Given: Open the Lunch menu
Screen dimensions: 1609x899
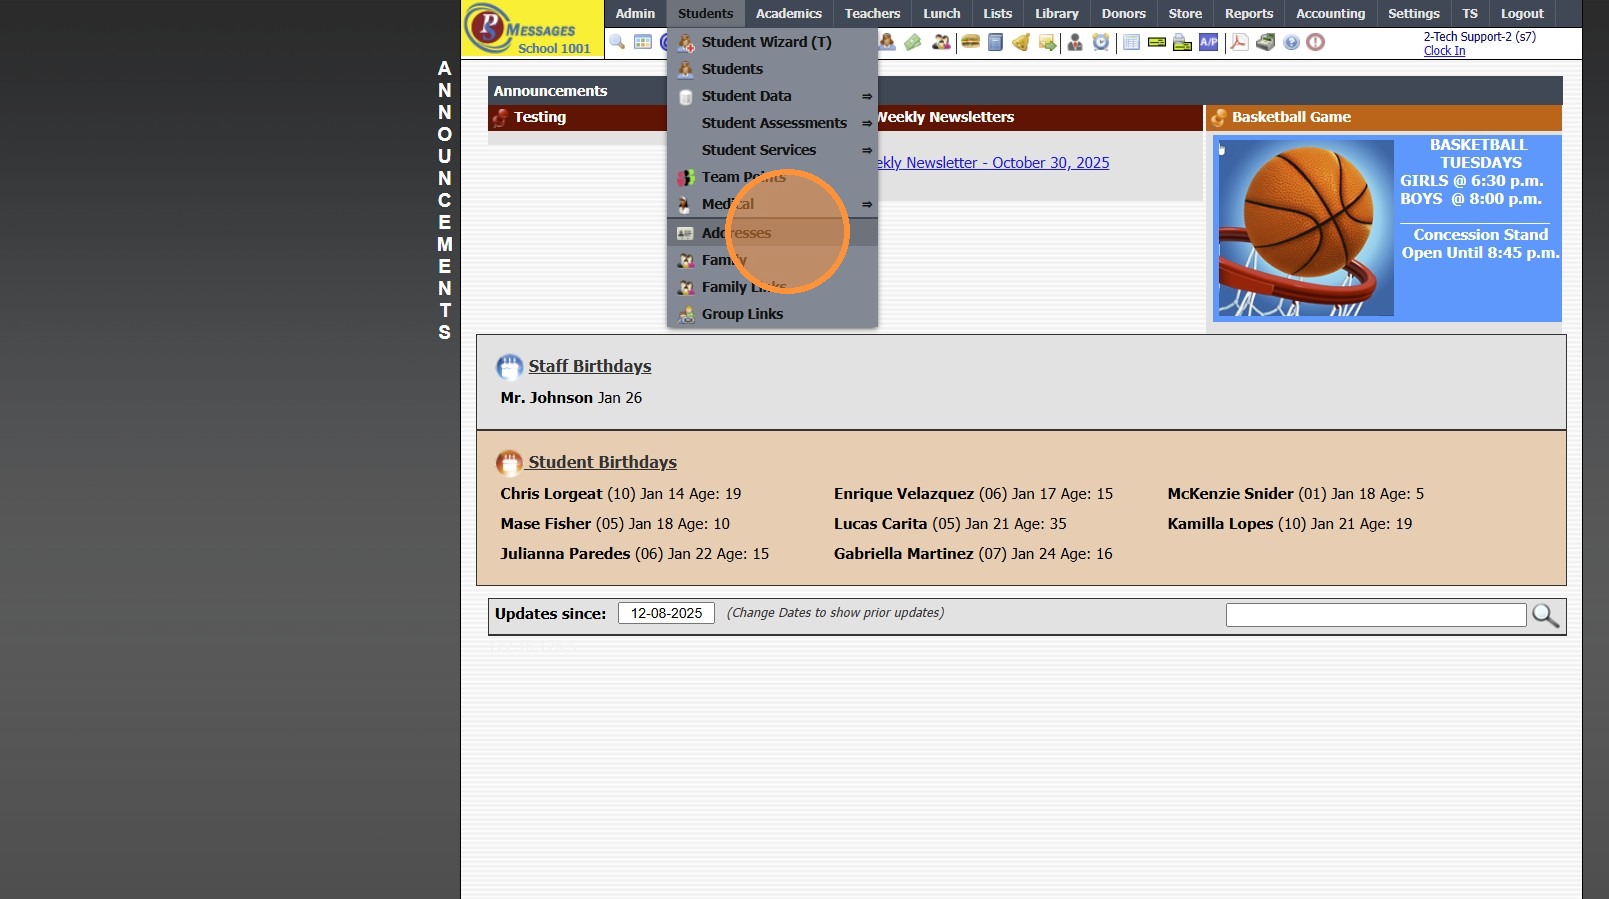Looking at the screenshot, I should point(942,14).
